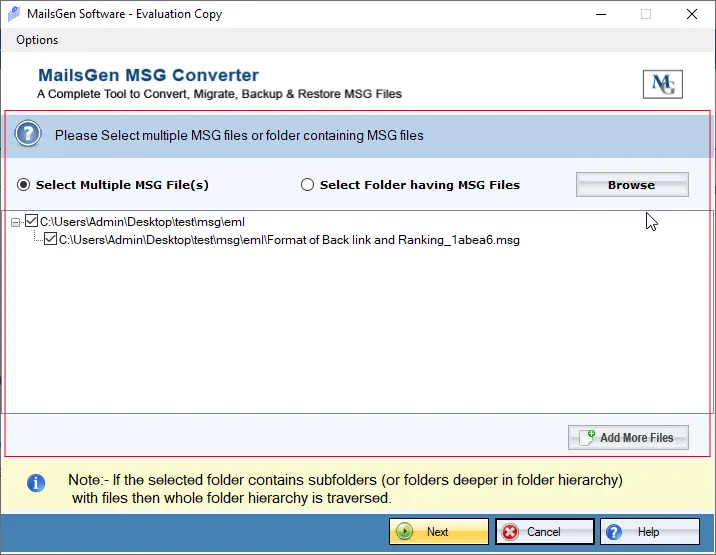This screenshot has height=555, width=716.
Task: Click the Cancel button
Action: pyautogui.click(x=545, y=532)
